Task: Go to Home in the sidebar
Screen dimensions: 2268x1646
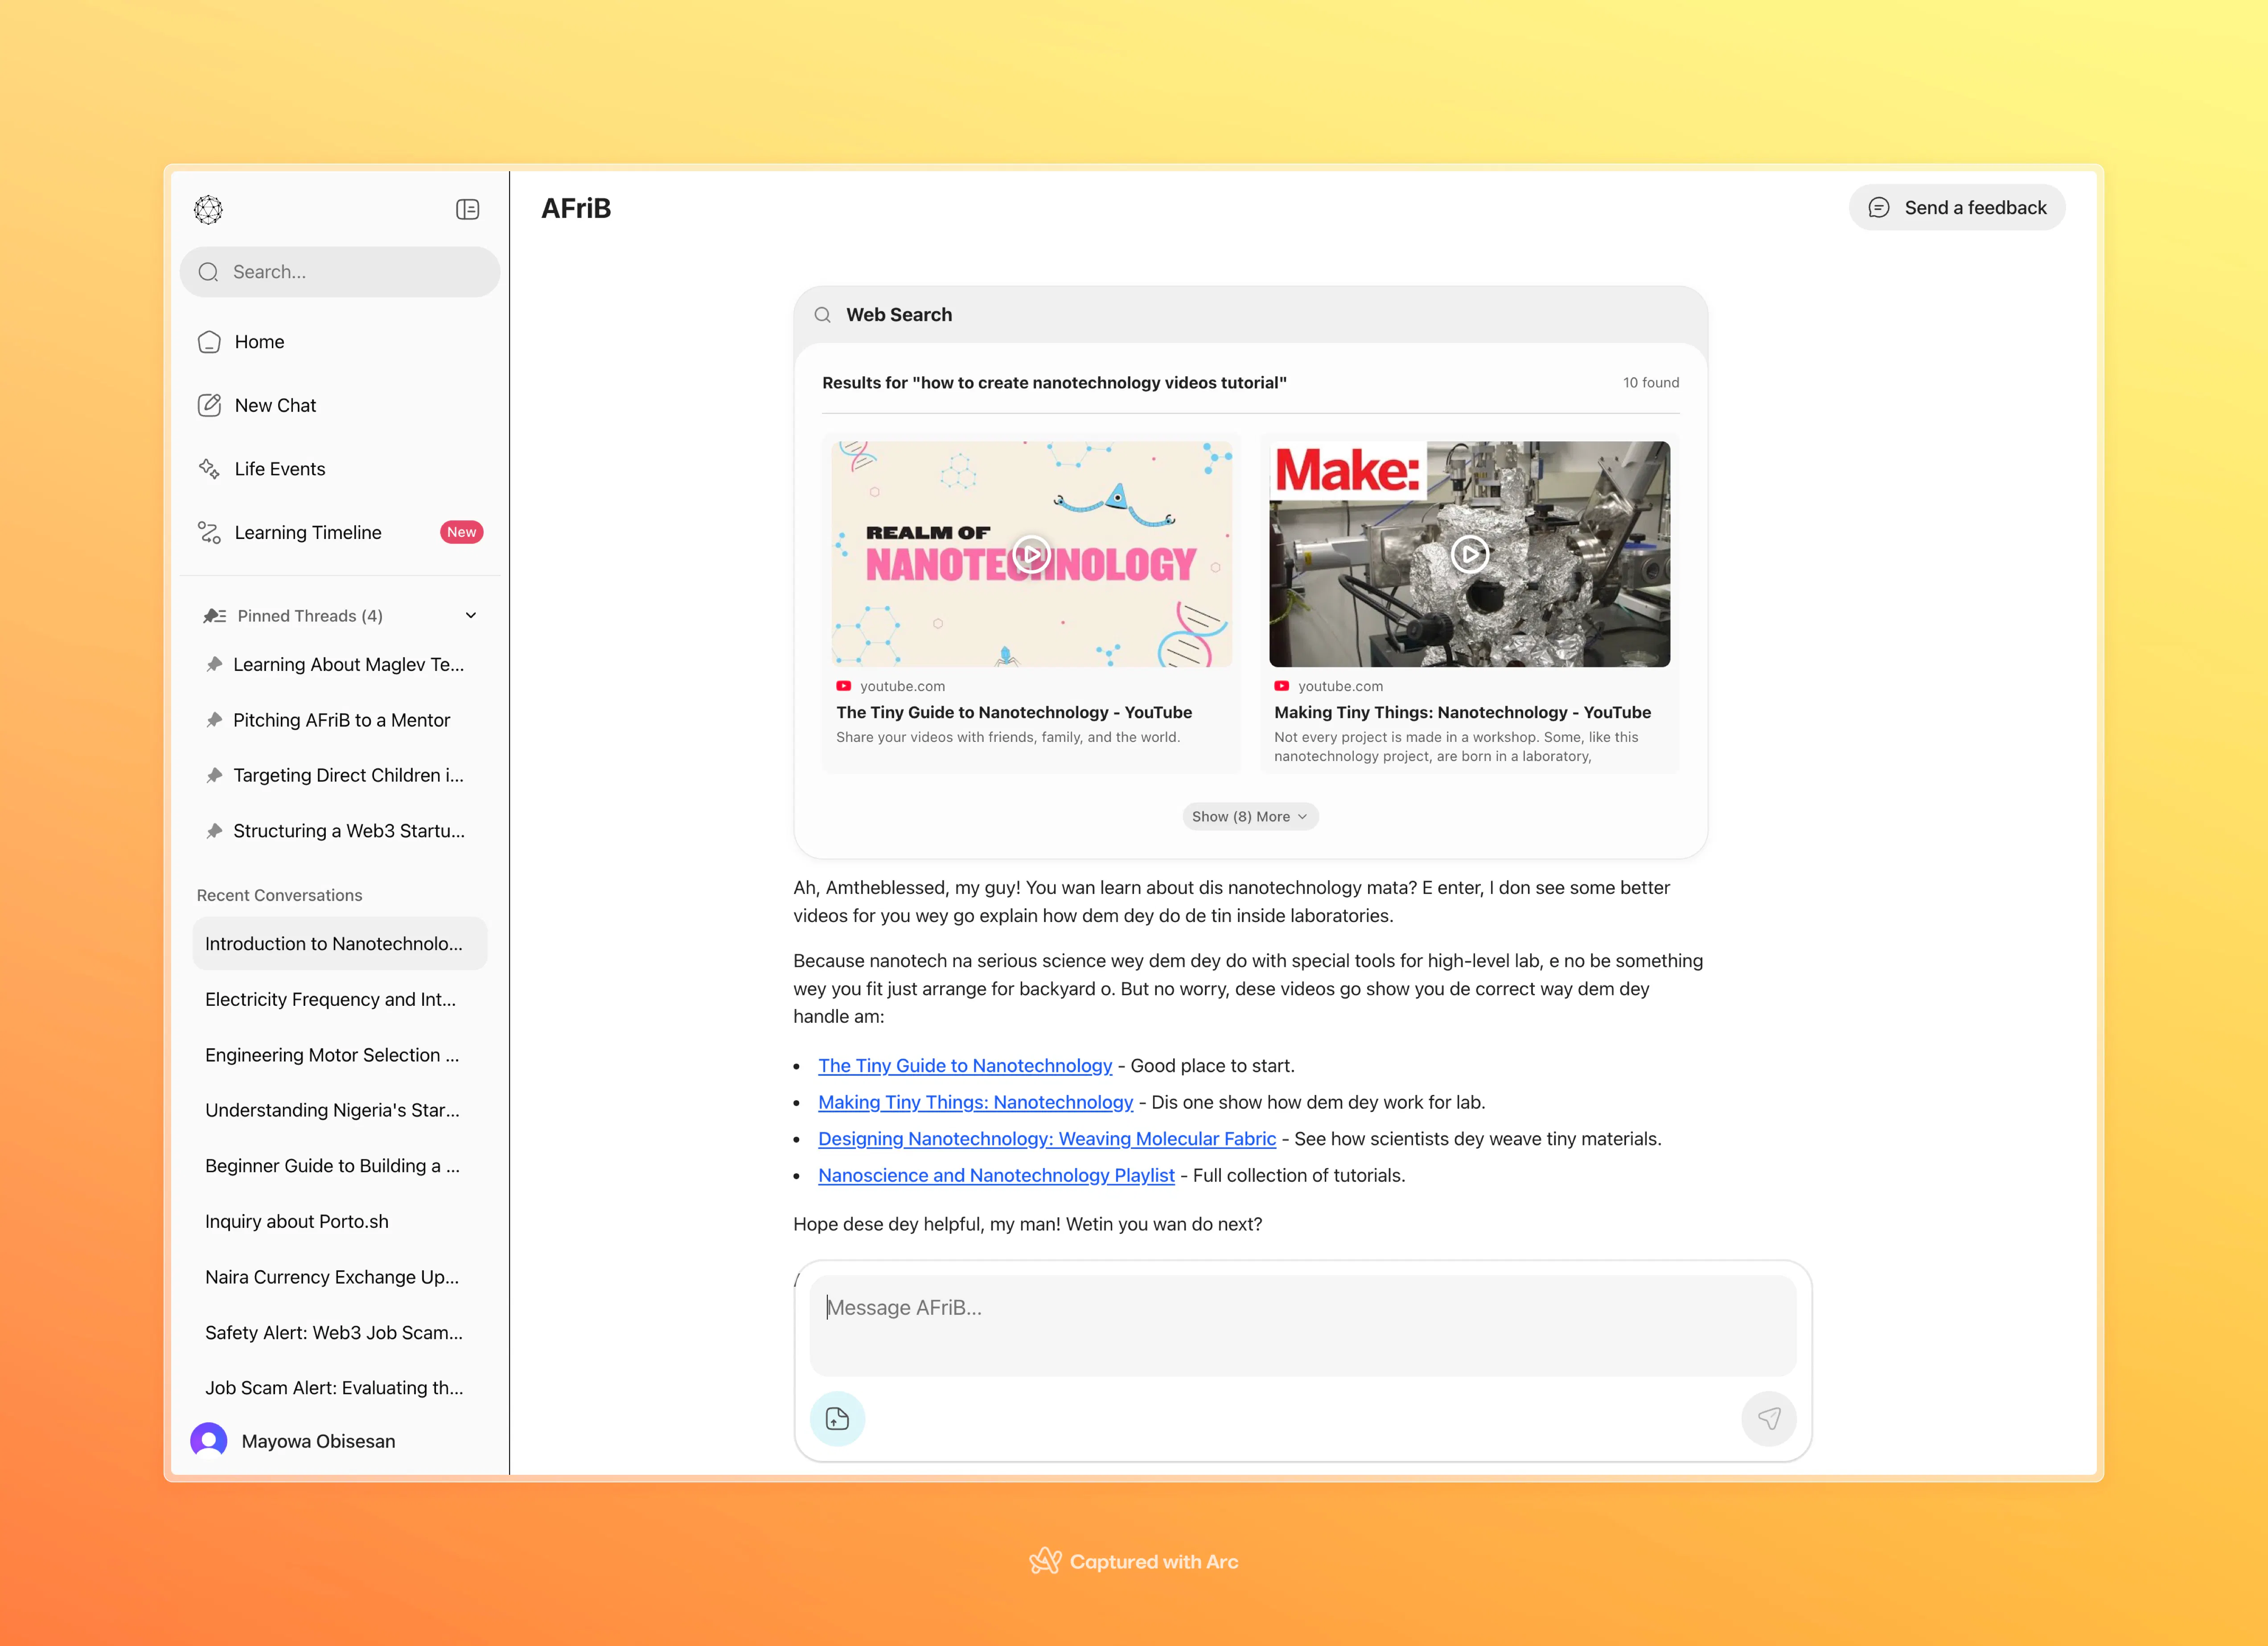Action: tap(340, 342)
